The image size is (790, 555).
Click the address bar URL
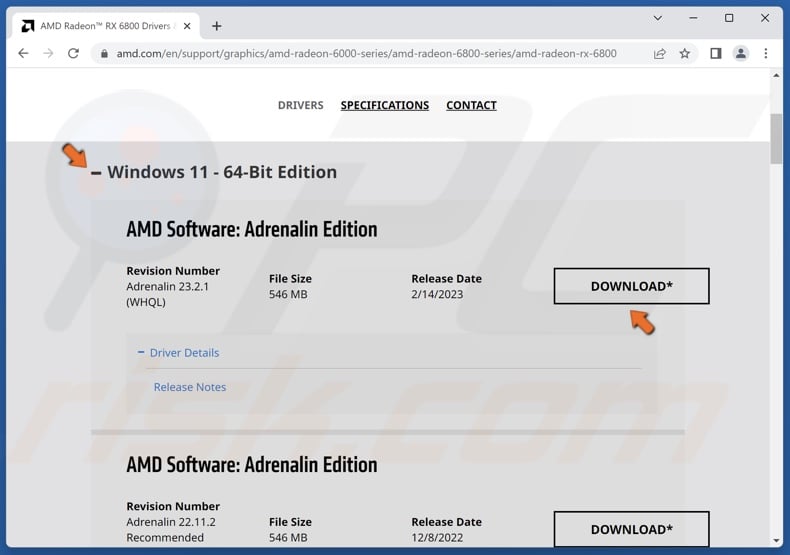[366, 54]
